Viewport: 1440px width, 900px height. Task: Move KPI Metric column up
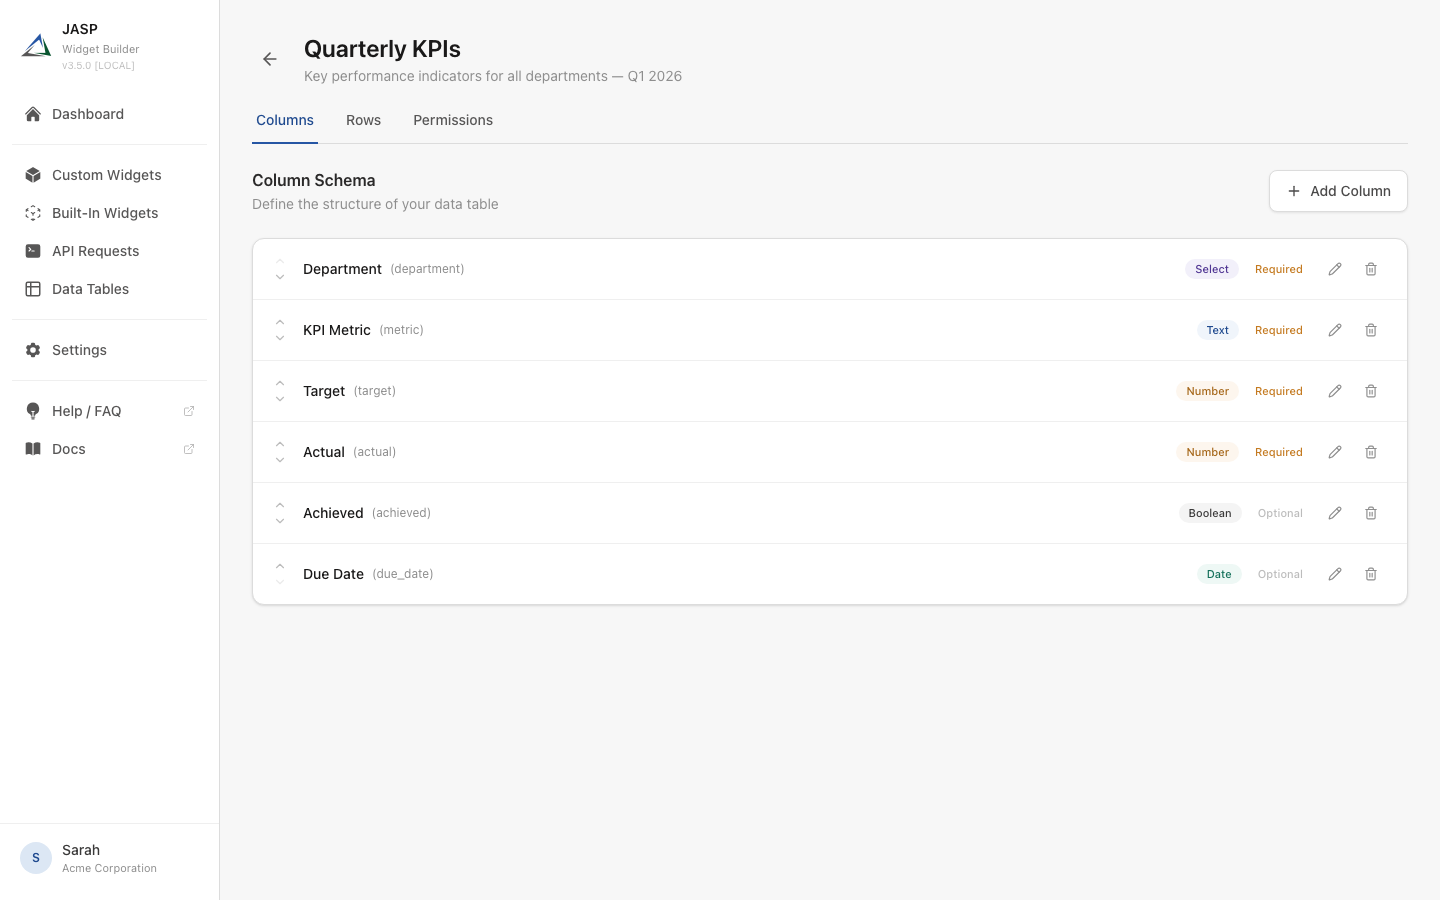(x=280, y=322)
